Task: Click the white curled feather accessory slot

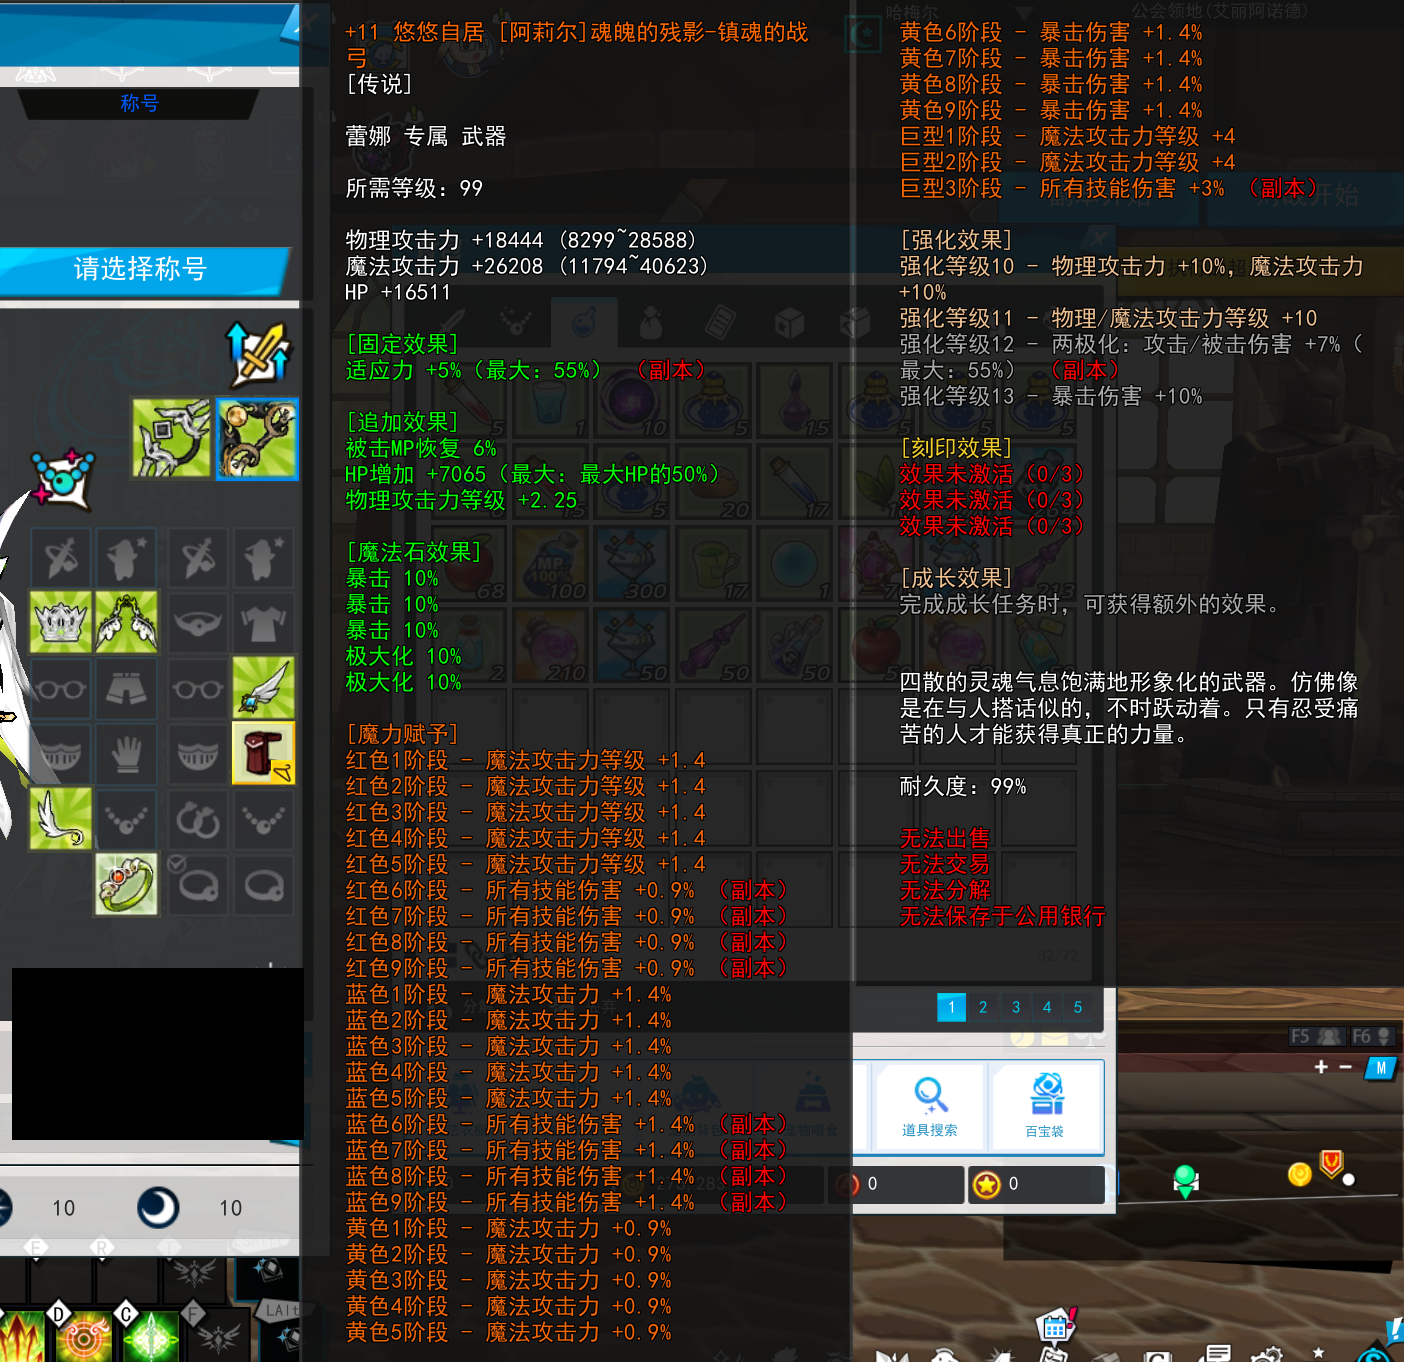Action: 61,819
